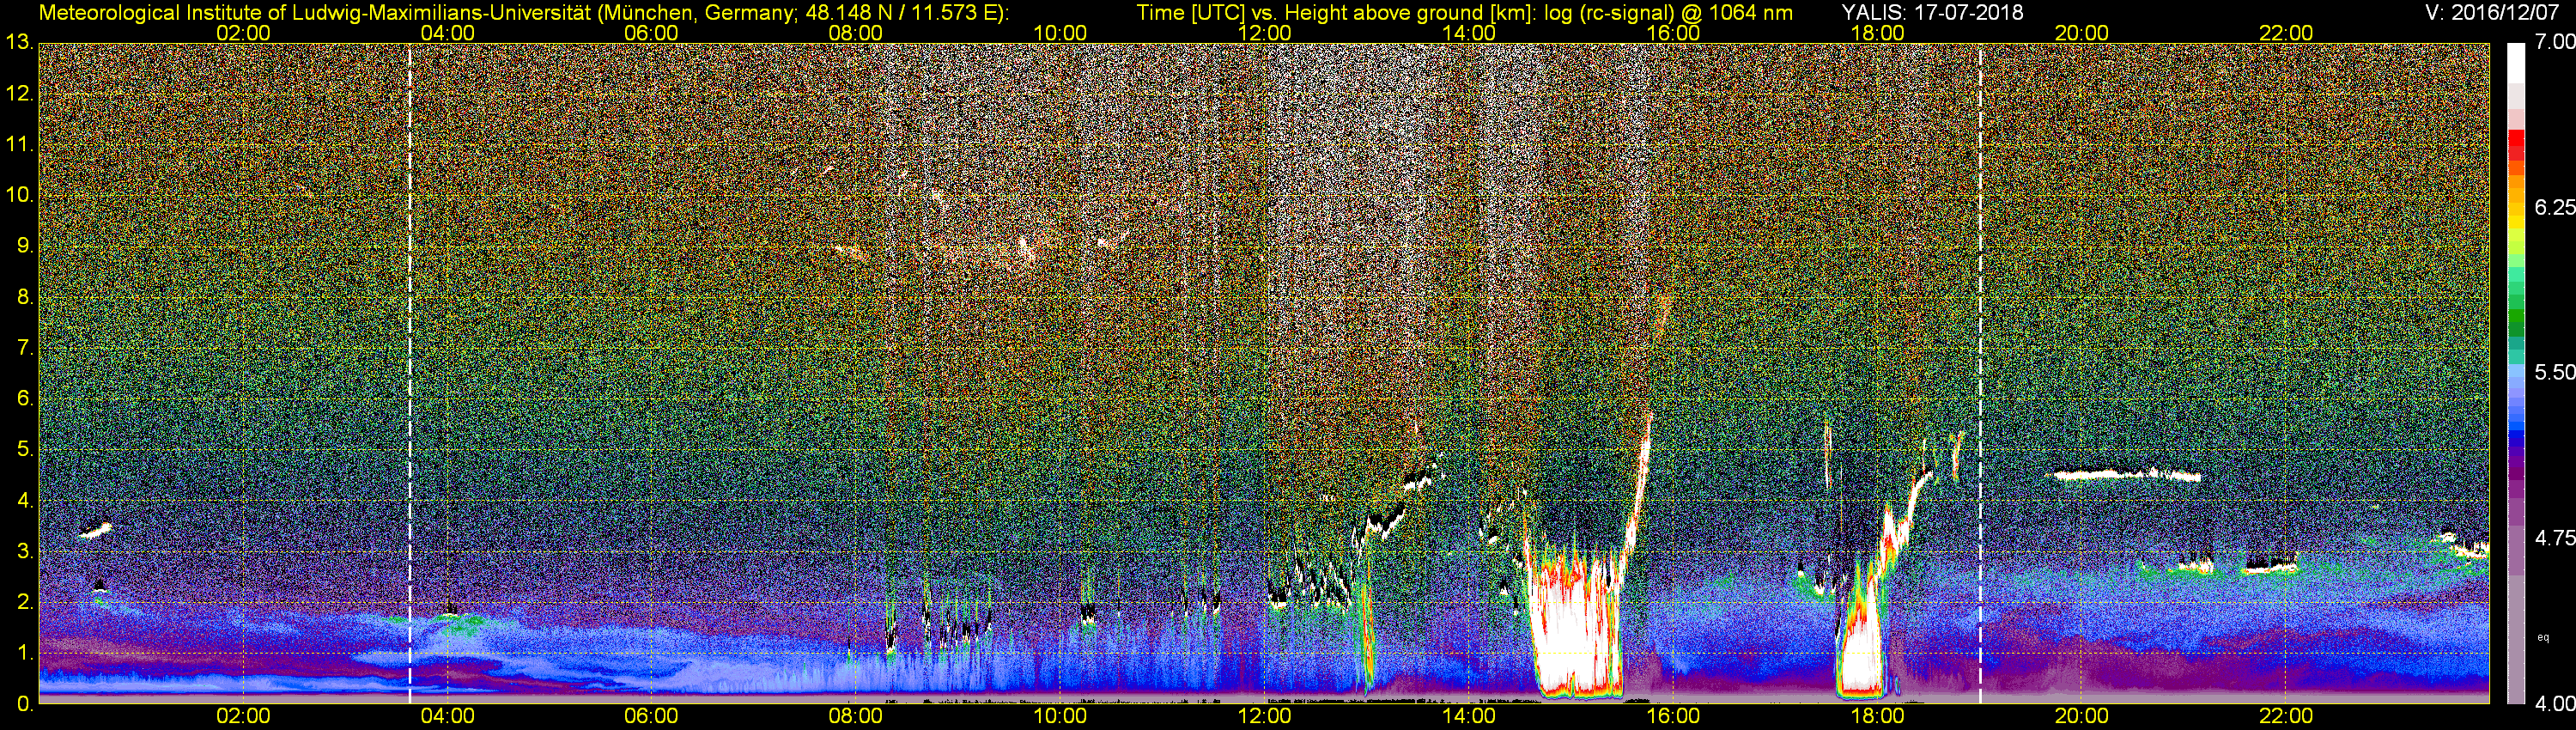Click the 10:00 label on the top time axis
The height and width of the screenshot is (730, 2576).
[1060, 33]
